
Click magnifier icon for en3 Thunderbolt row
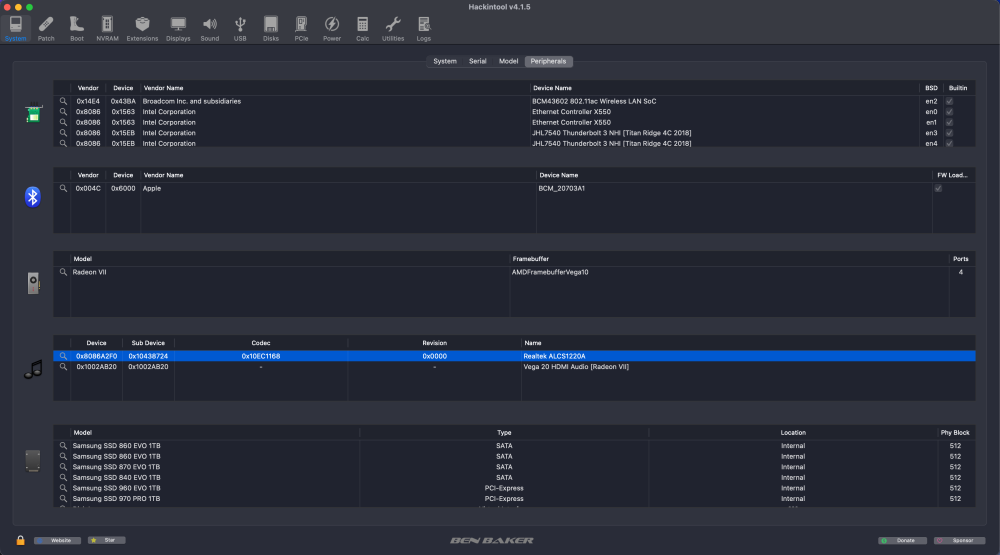pyautogui.click(x=63, y=133)
